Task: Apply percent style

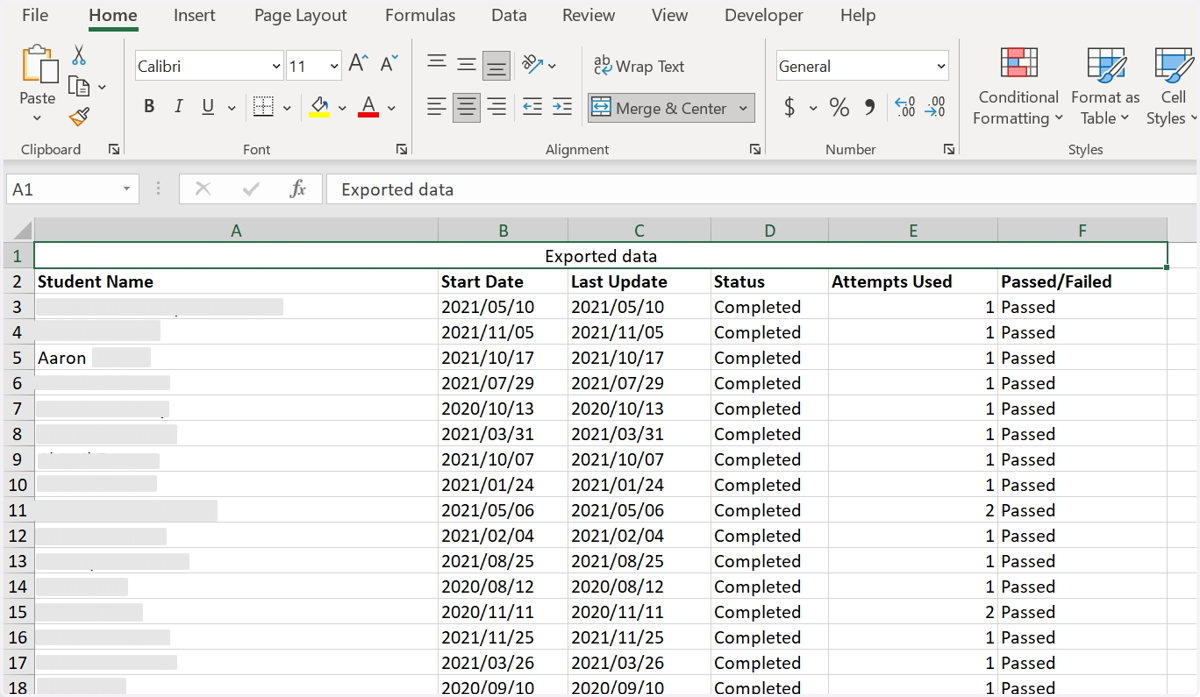Action: click(839, 107)
